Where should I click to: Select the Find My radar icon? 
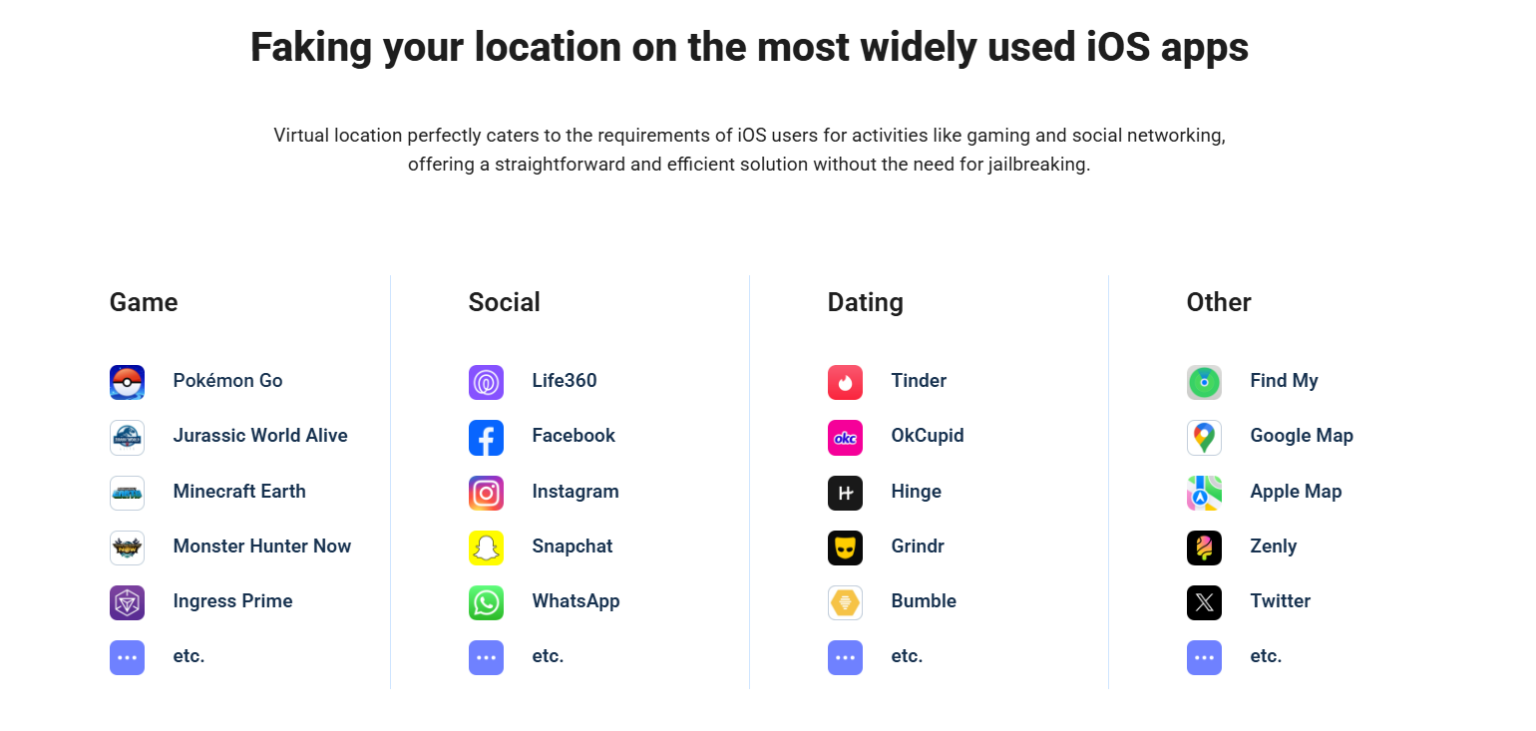pyautogui.click(x=1204, y=382)
